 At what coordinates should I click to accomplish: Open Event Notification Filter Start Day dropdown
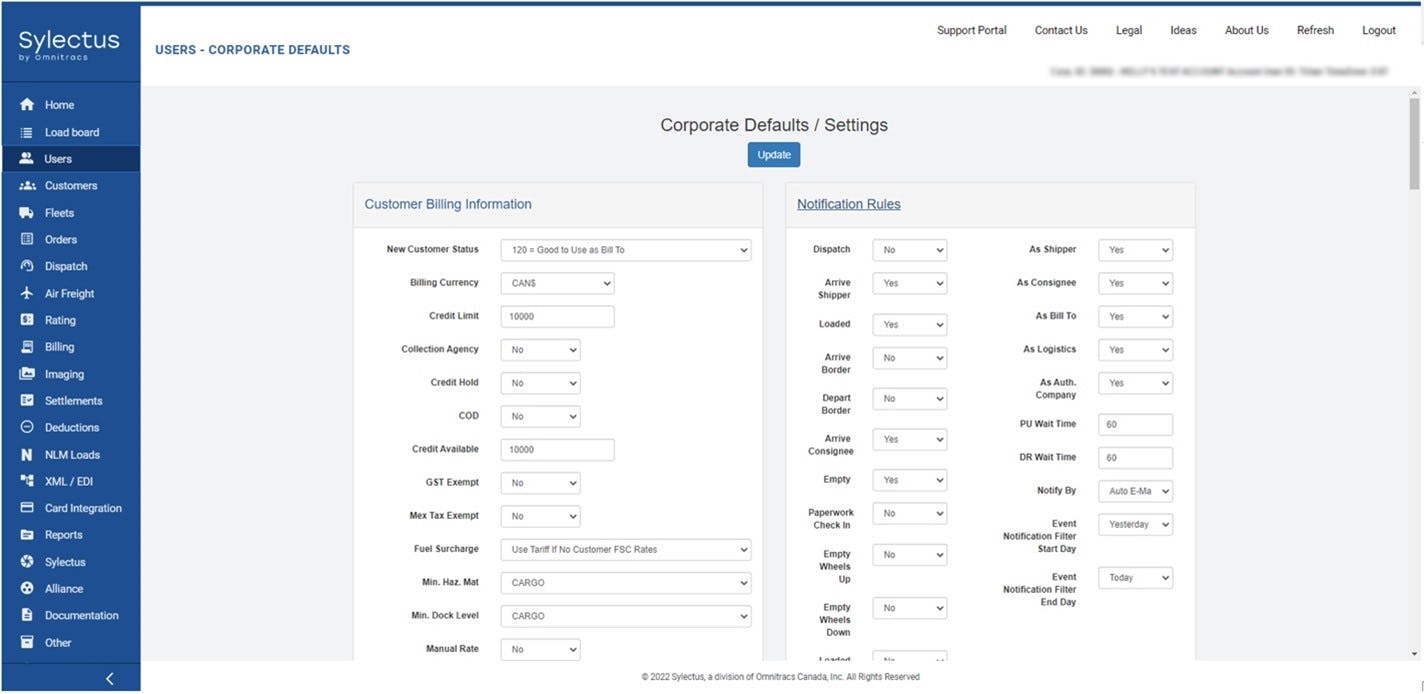click(x=1135, y=524)
